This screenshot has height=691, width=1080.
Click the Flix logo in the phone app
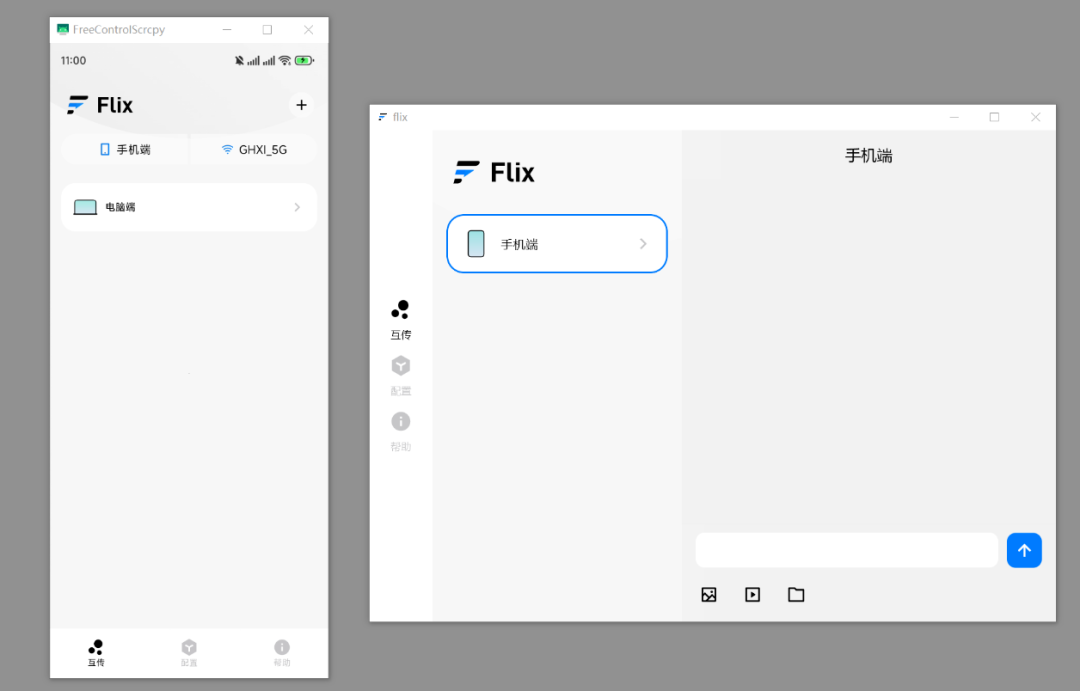(100, 105)
